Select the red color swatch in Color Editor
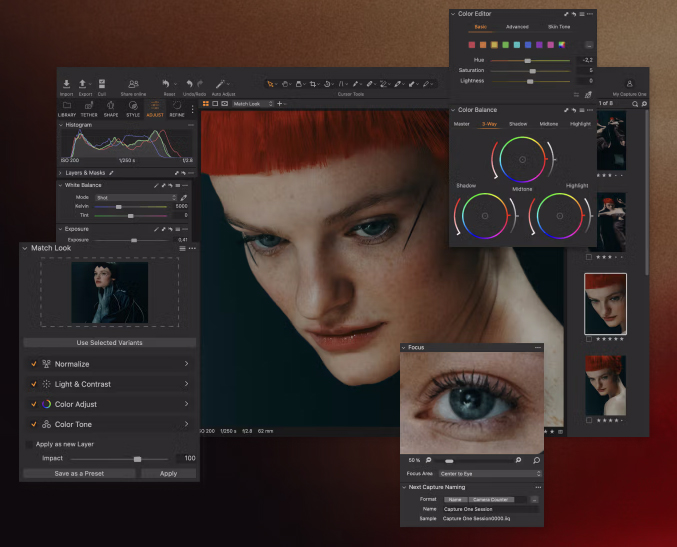The width and height of the screenshot is (677, 547). point(473,45)
